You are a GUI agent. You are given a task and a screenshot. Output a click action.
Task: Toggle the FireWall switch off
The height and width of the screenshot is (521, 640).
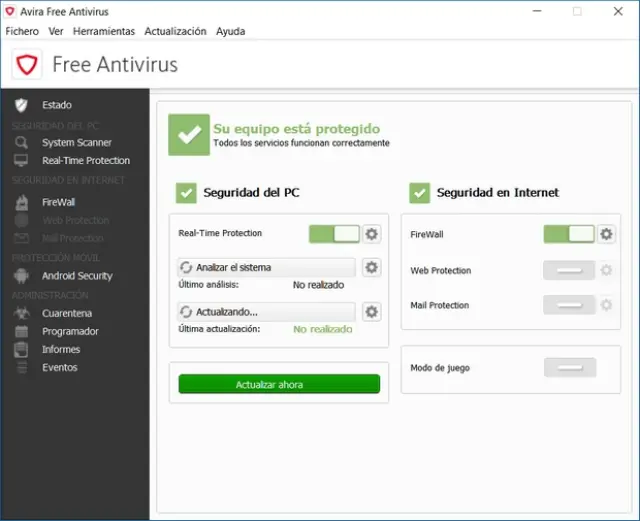tap(569, 234)
